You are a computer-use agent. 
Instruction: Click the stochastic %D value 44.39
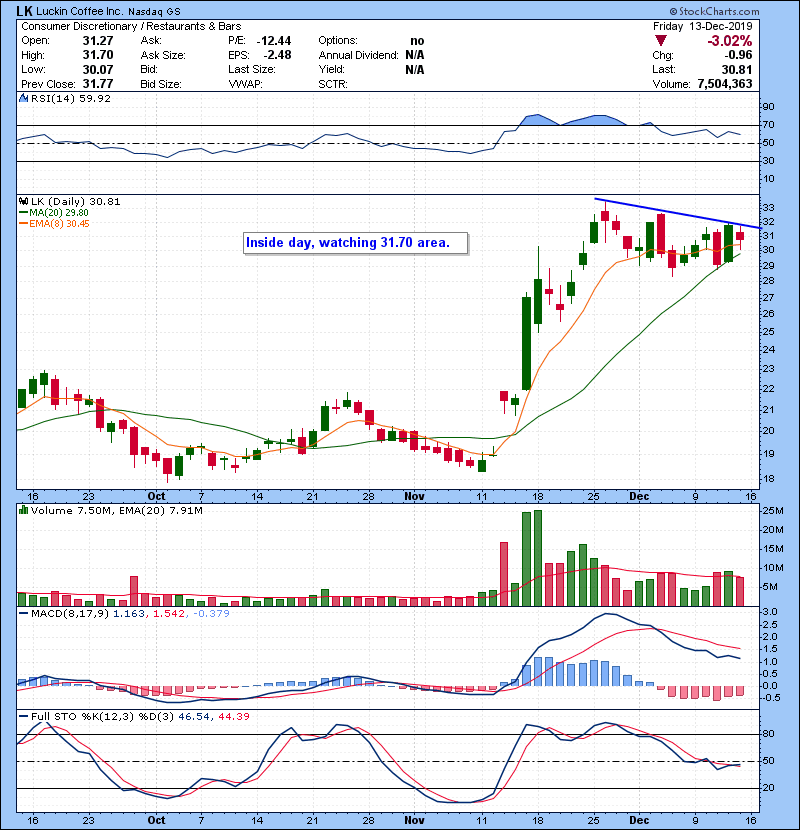tap(233, 716)
